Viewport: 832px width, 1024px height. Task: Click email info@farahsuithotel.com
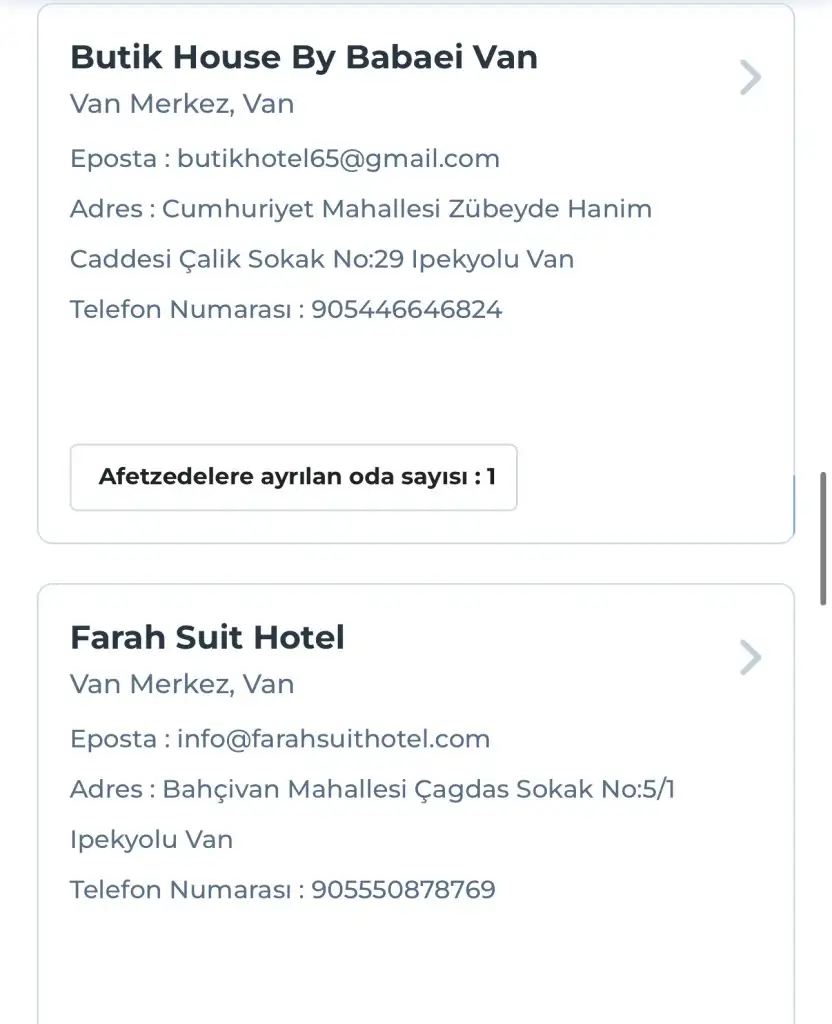[x=333, y=739]
